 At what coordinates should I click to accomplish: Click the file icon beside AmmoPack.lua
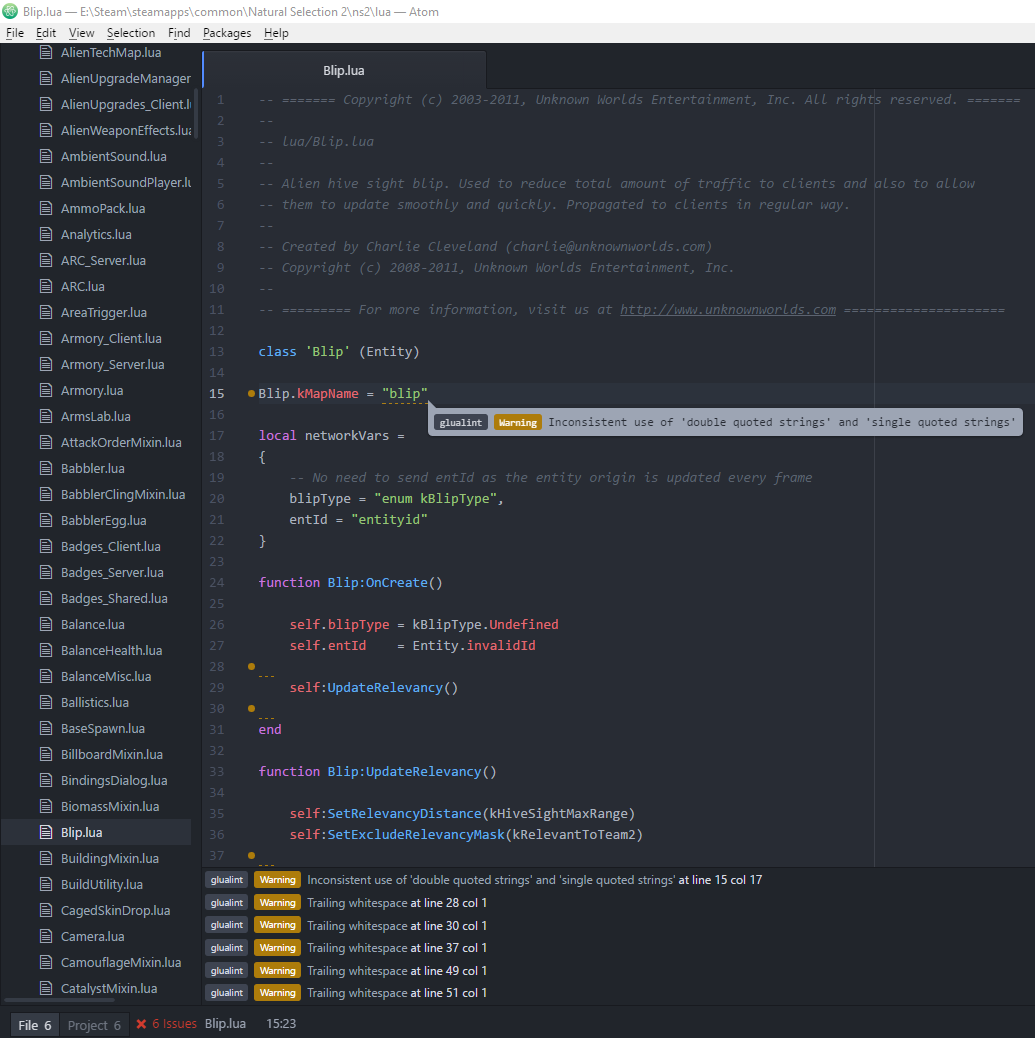46,209
